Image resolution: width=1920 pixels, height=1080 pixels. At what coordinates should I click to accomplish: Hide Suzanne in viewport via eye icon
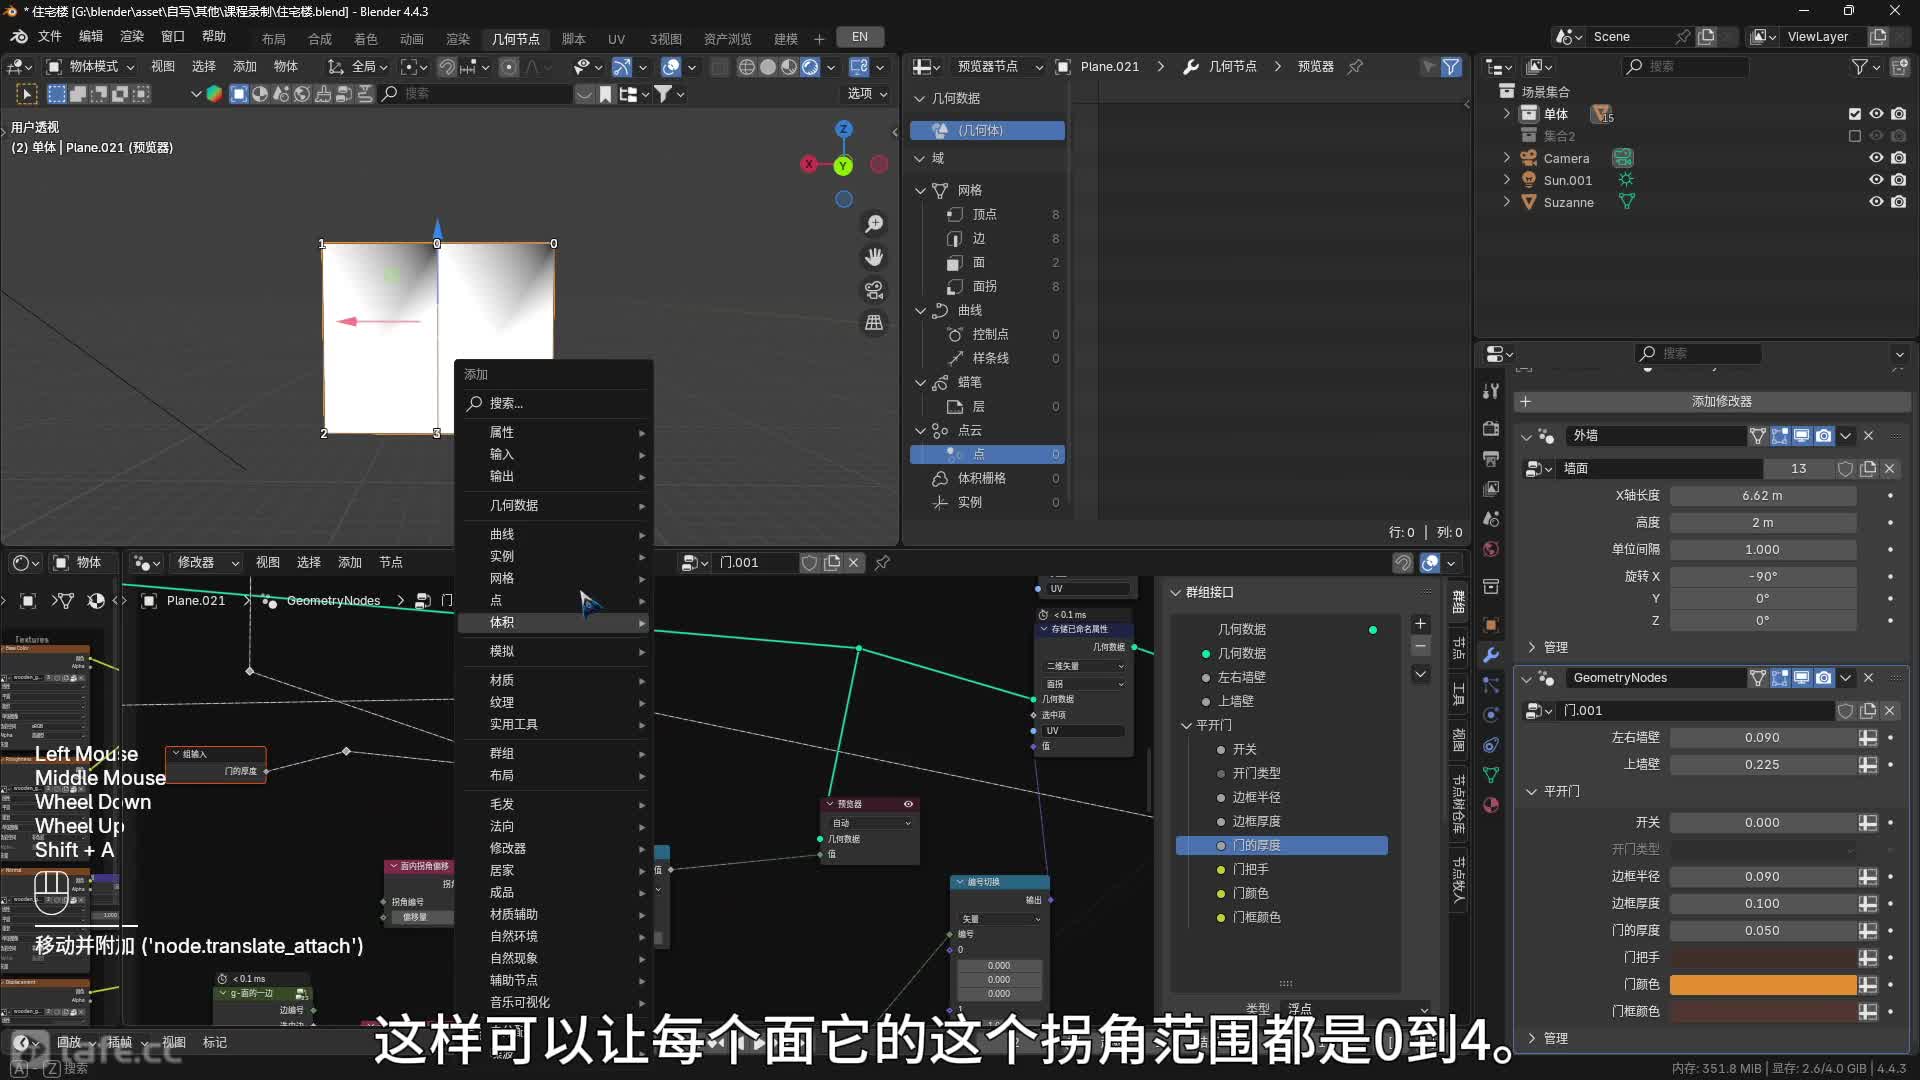(x=1876, y=202)
